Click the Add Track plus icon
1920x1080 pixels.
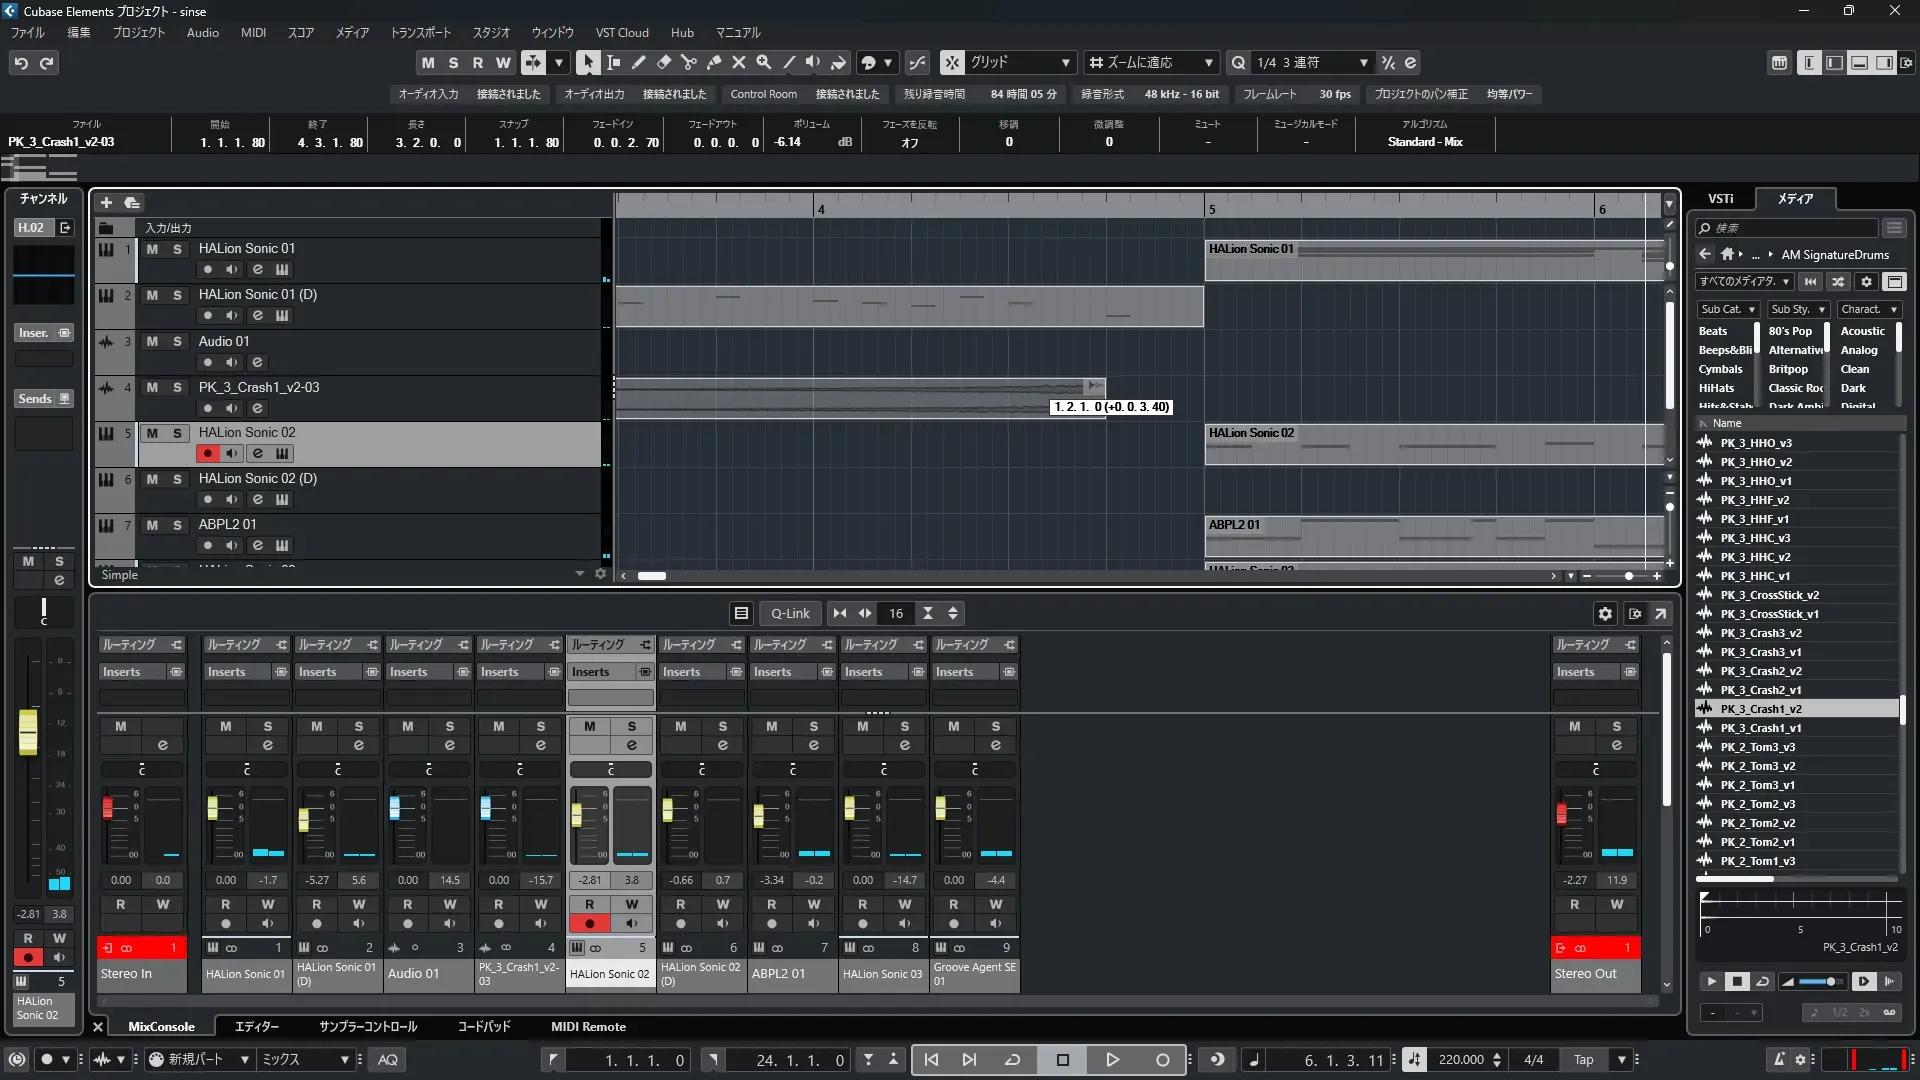tap(106, 203)
